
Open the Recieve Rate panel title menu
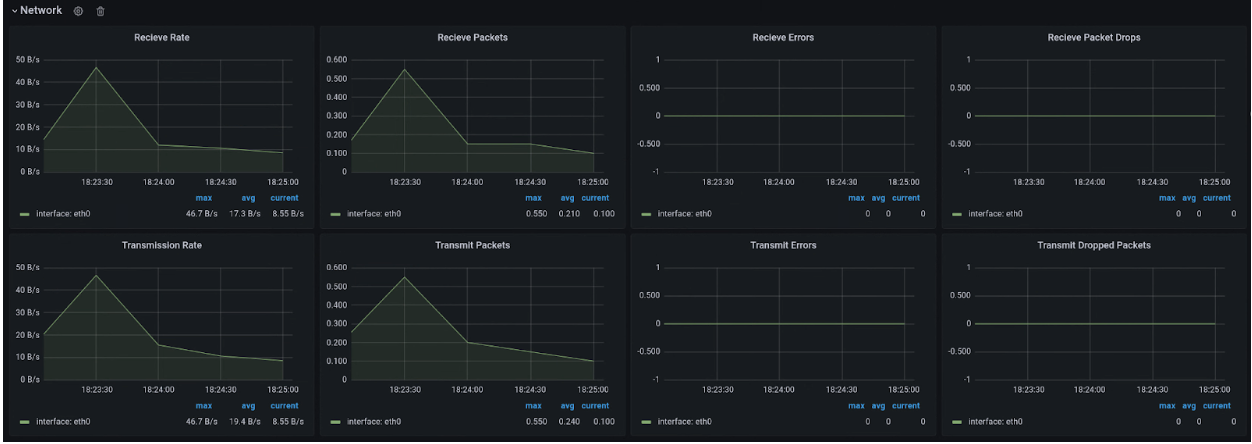[161, 37]
